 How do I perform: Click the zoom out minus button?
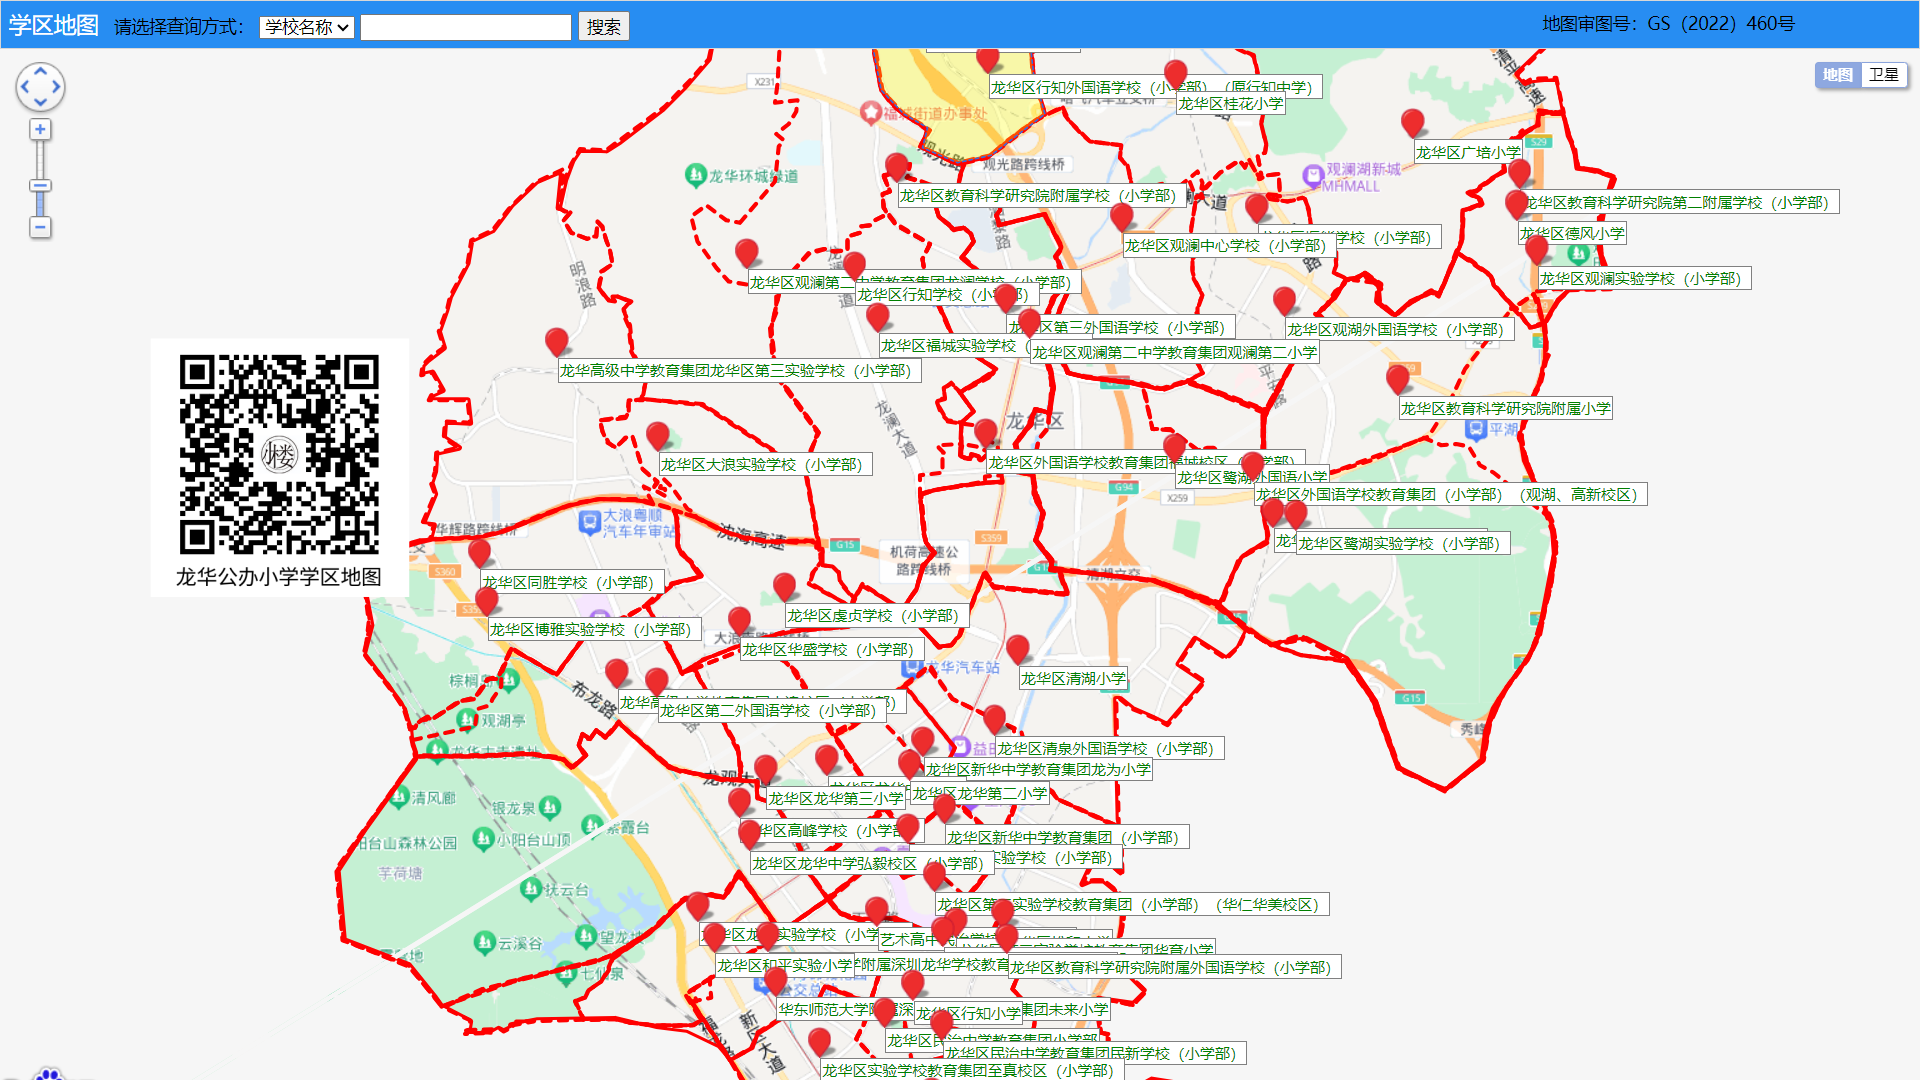40,228
